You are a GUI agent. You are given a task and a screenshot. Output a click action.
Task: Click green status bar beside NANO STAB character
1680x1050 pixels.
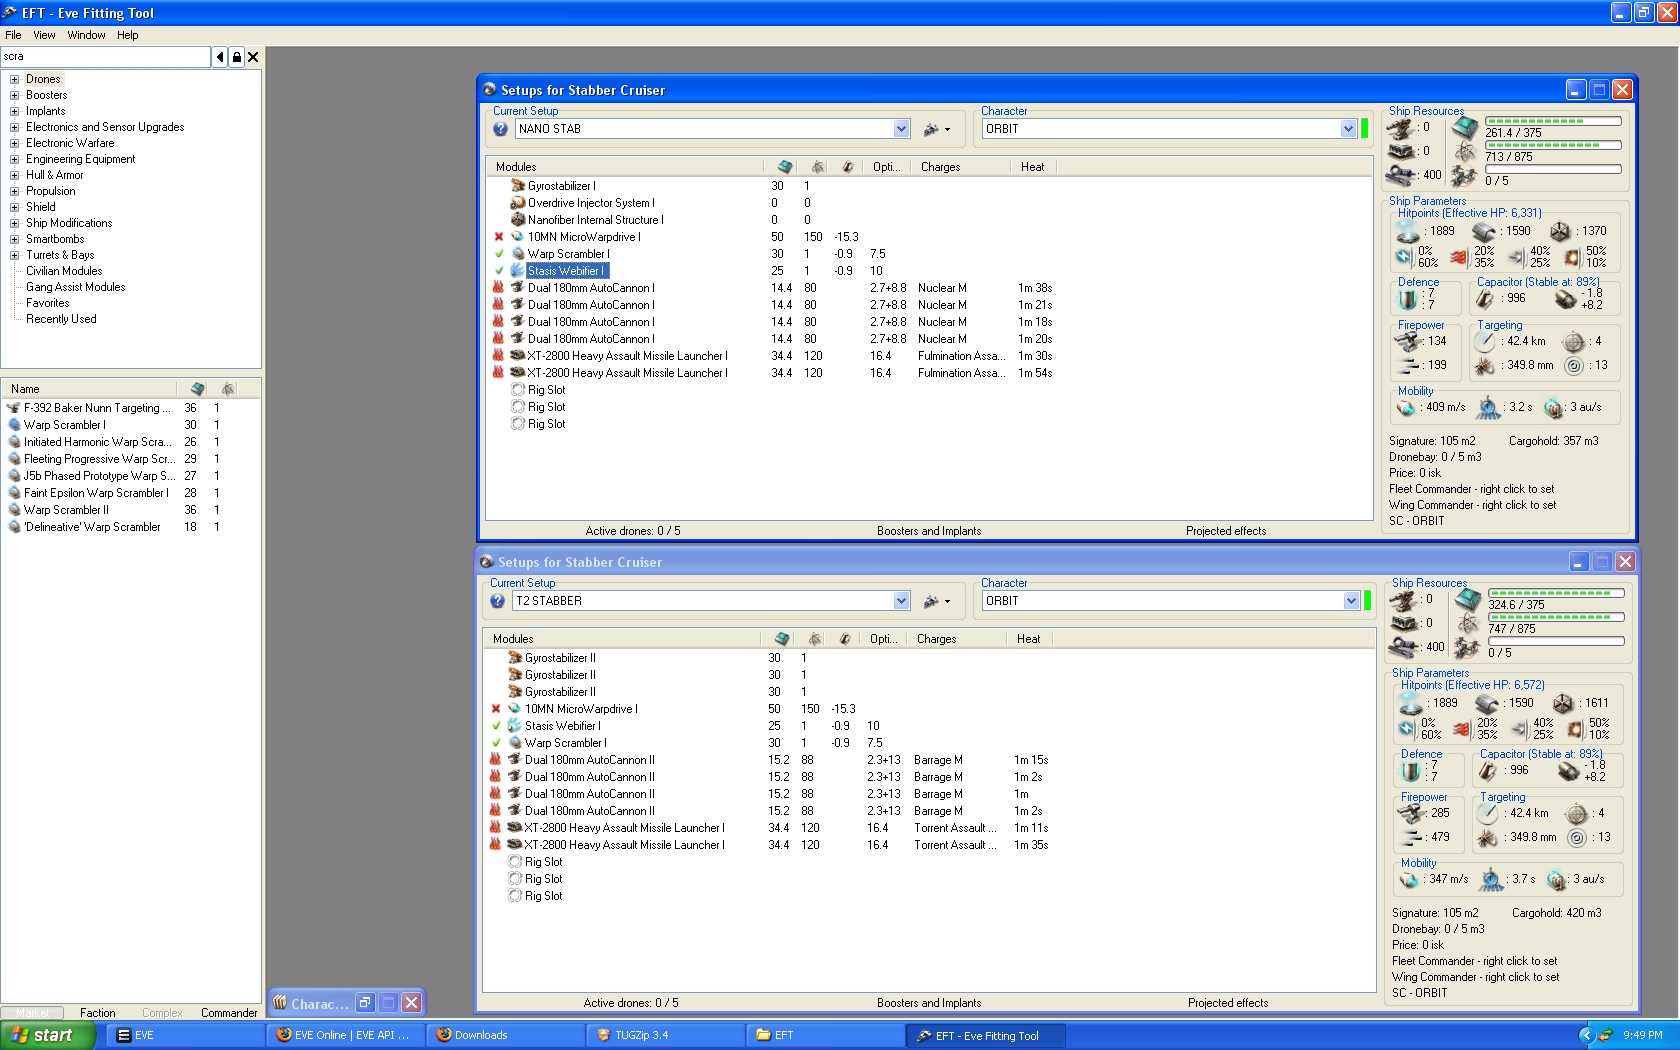pyautogui.click(x=1364, y=129)
